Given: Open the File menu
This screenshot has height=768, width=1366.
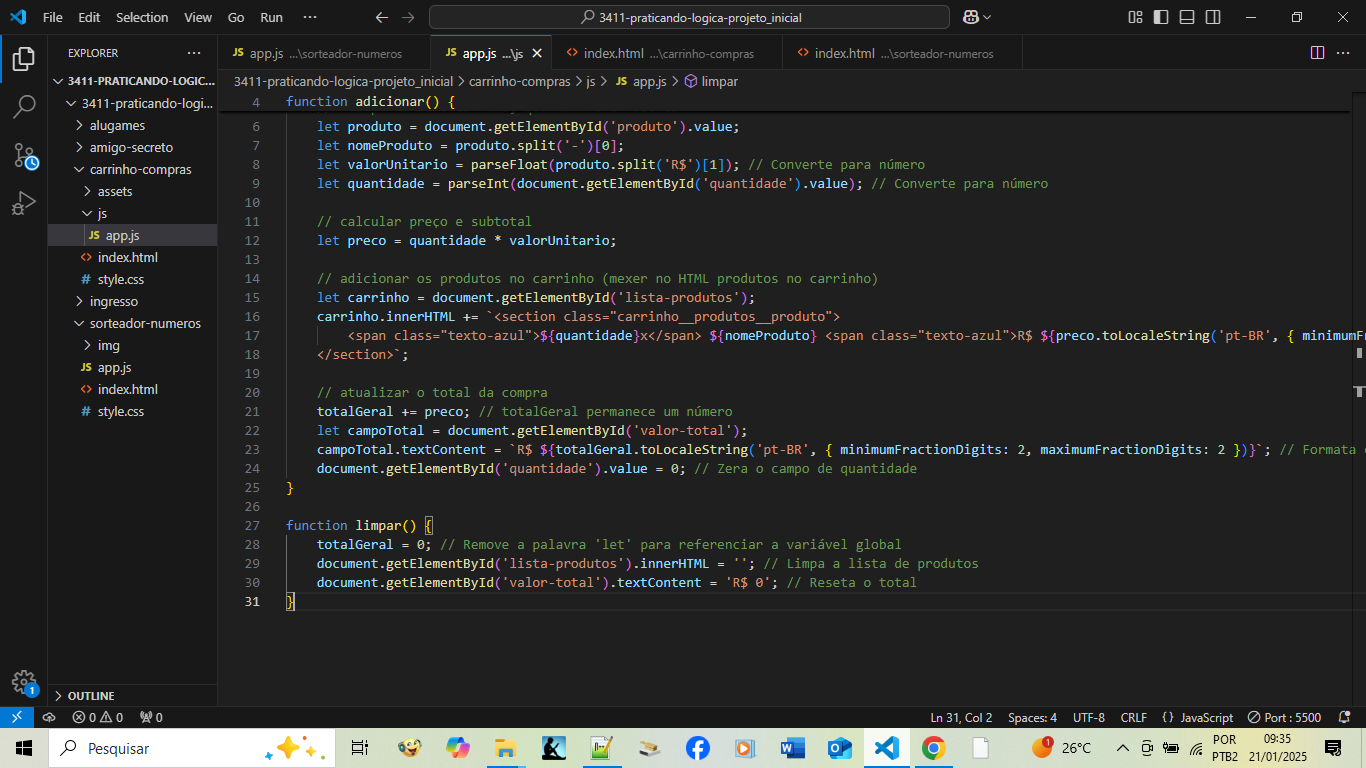Looking at the screenshot, I should click(52, 17).
